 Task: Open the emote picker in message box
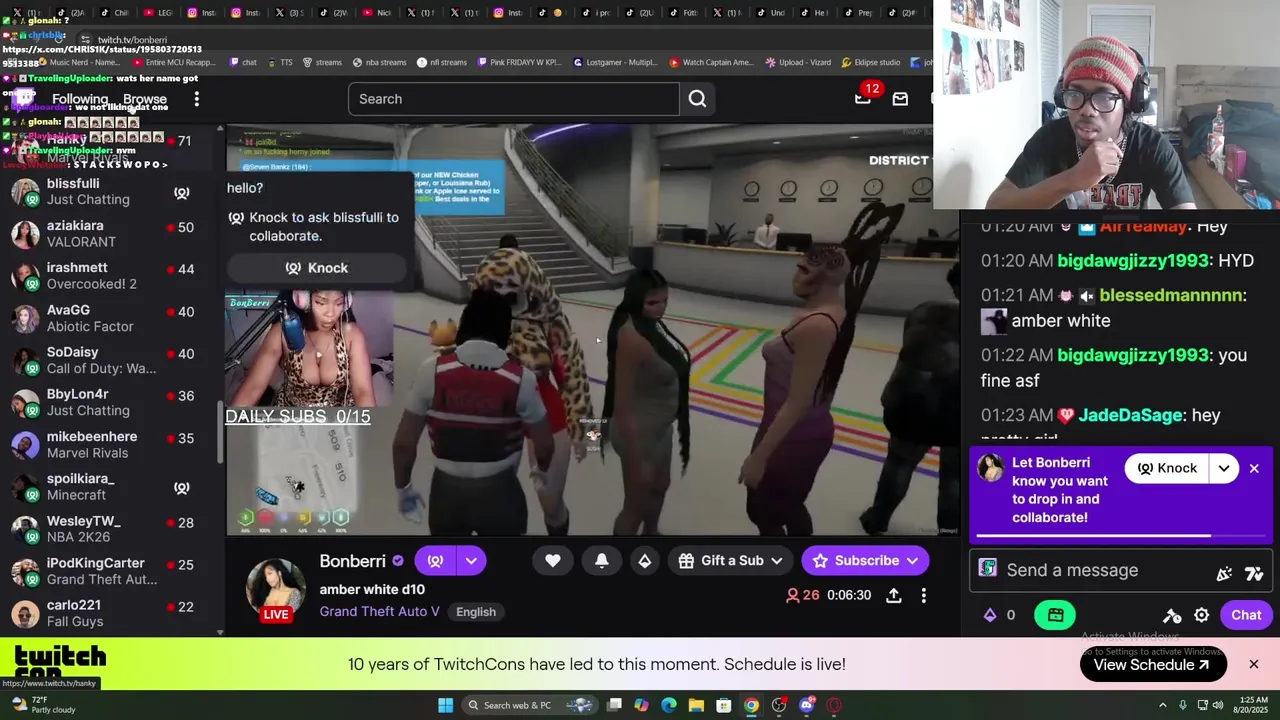(1254, 572)
